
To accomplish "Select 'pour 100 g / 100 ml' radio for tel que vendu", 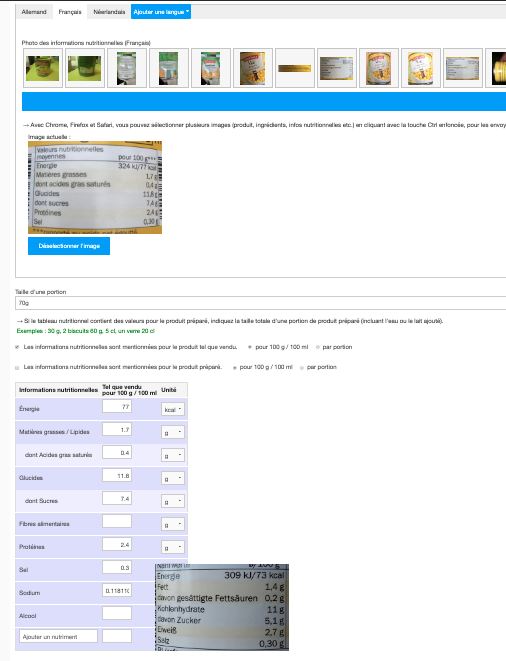I will click(x=250, y=347).
